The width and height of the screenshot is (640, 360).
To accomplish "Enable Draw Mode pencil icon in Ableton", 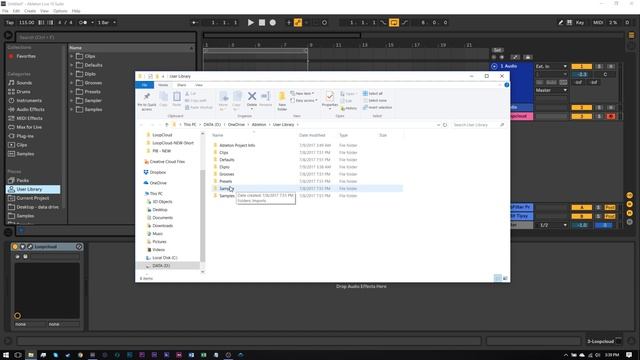I will click(560, 22).
